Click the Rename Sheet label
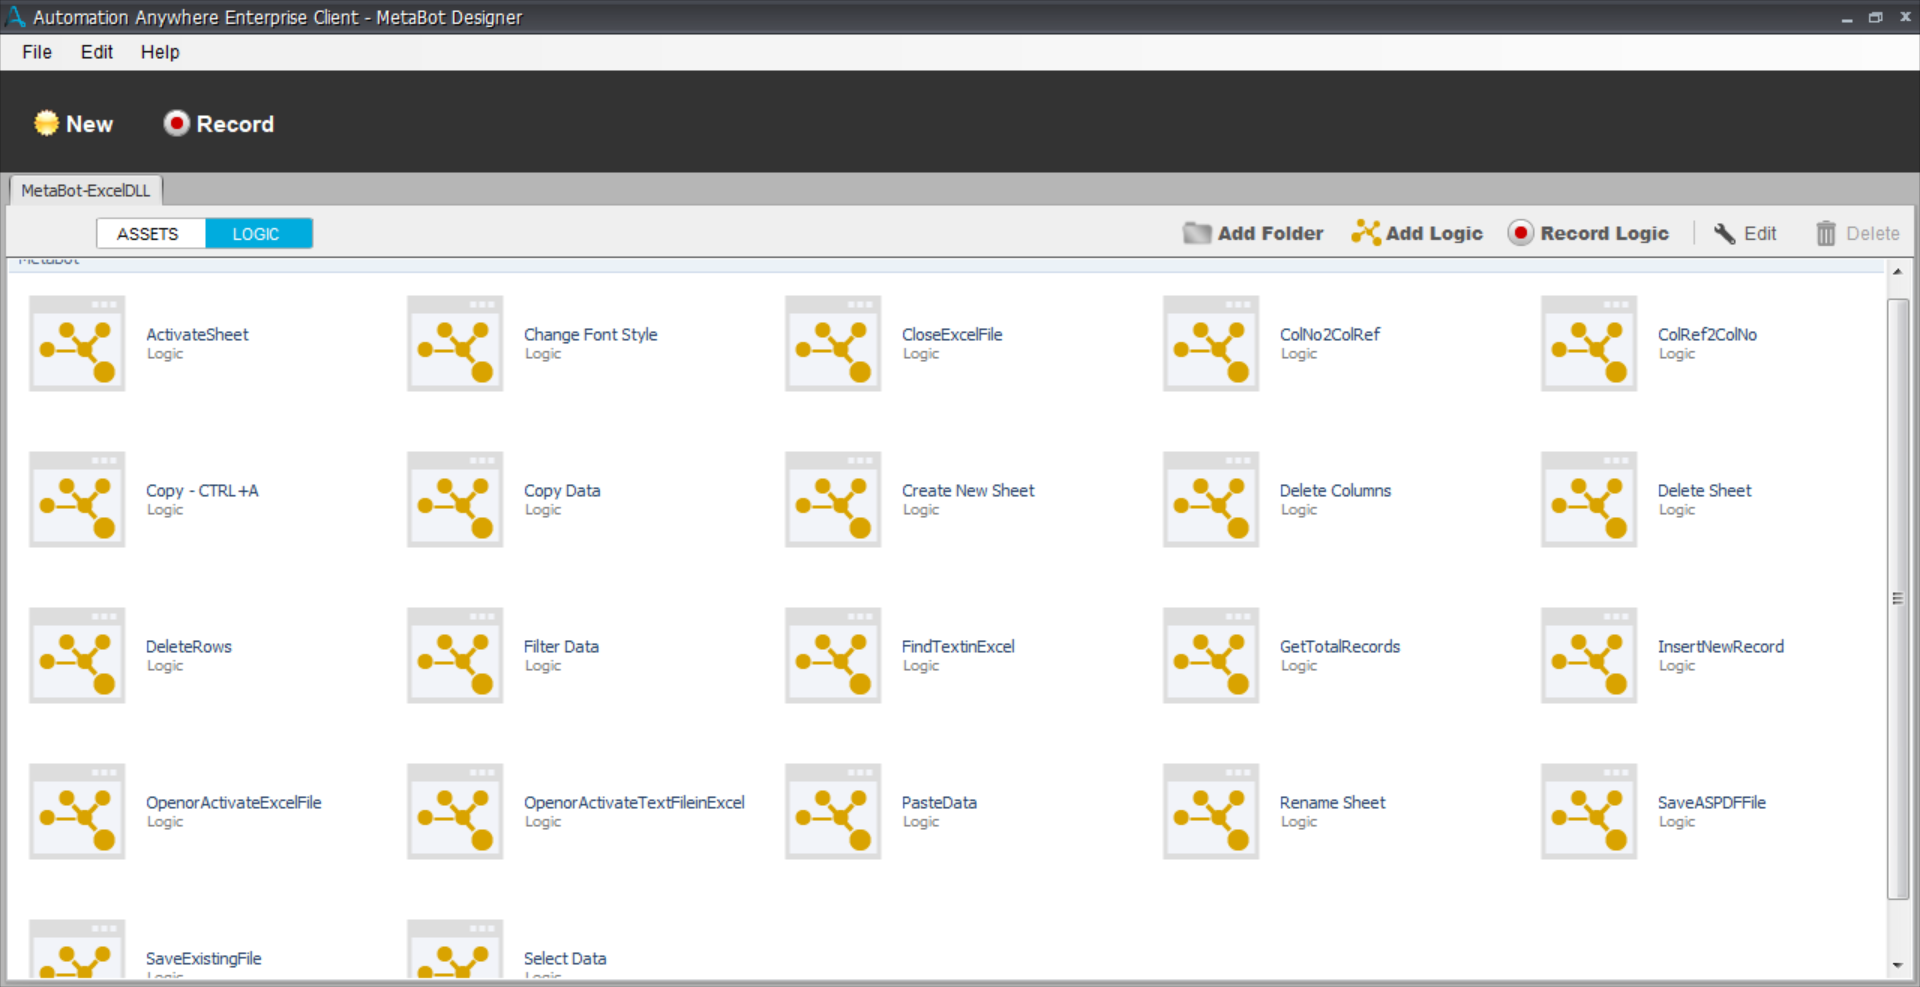This screenshot has height=987, width=1920. coord(1332,803)
